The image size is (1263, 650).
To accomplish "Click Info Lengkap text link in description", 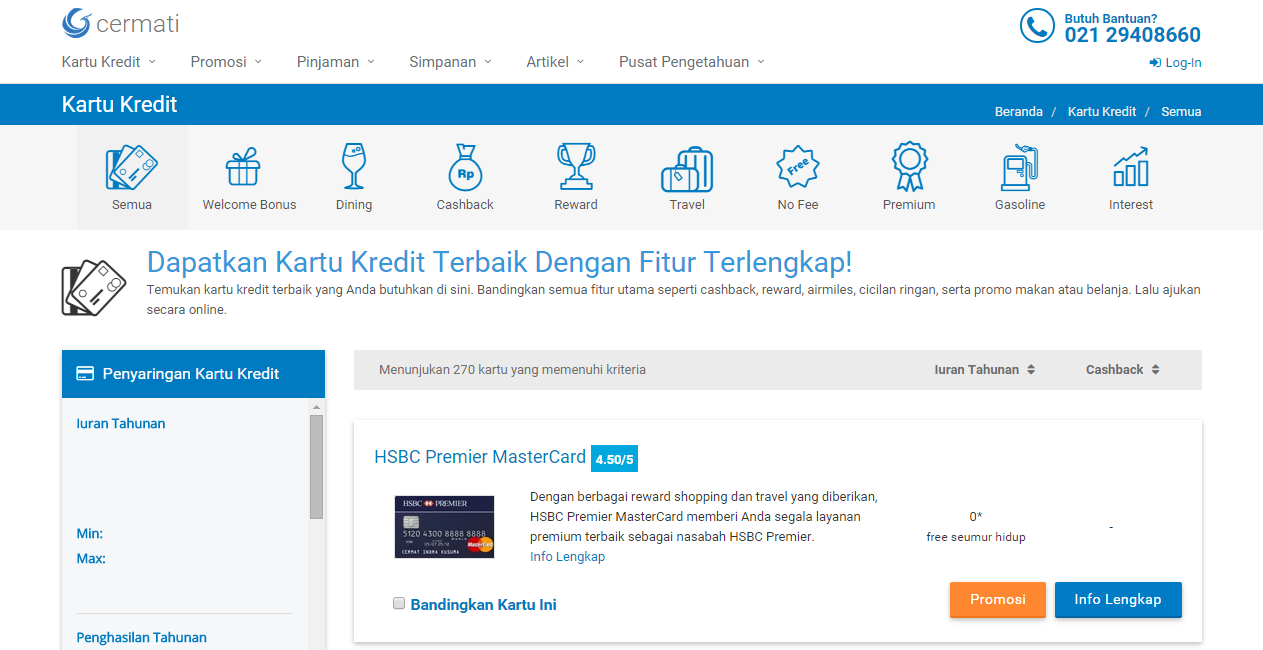I will point(567,557).
